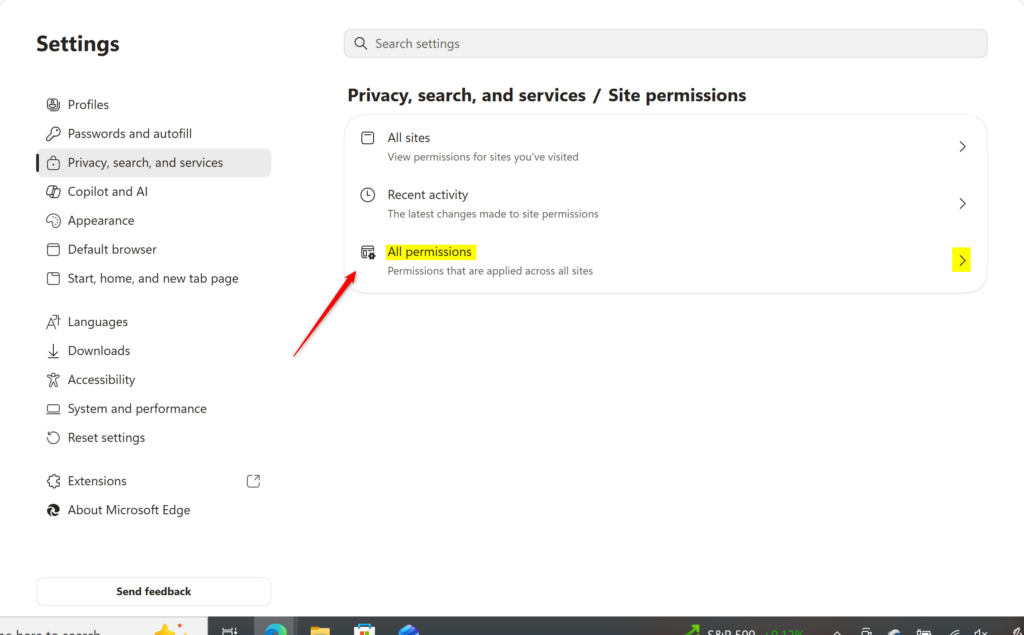Image resolution: width=1024 pixels, height=635 pixels.
Task: Go to Downloads settings
Action: point(153,351)
